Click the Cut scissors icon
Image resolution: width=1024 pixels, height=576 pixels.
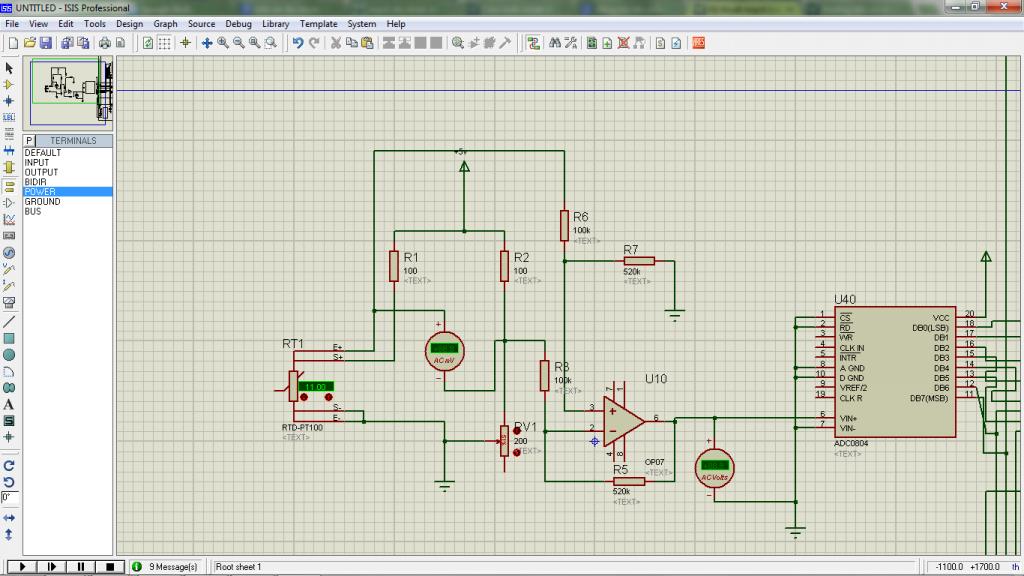[x=336, y=43]
